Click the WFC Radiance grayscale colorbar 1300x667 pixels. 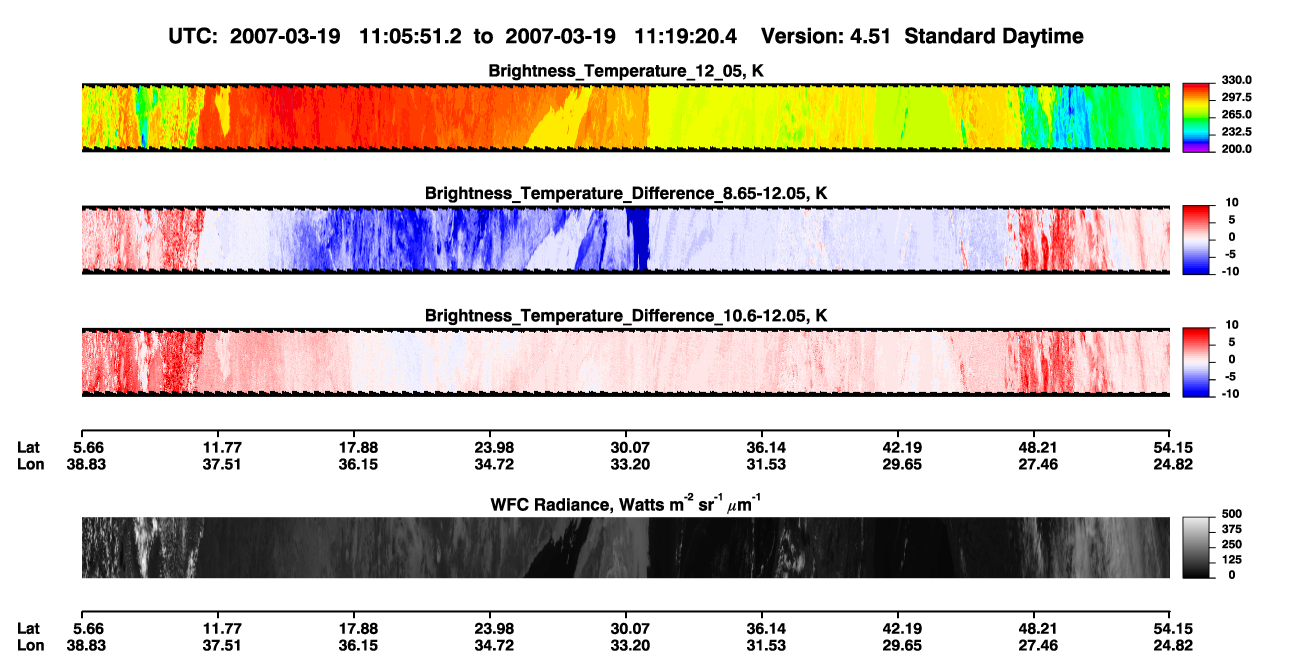1198,547
